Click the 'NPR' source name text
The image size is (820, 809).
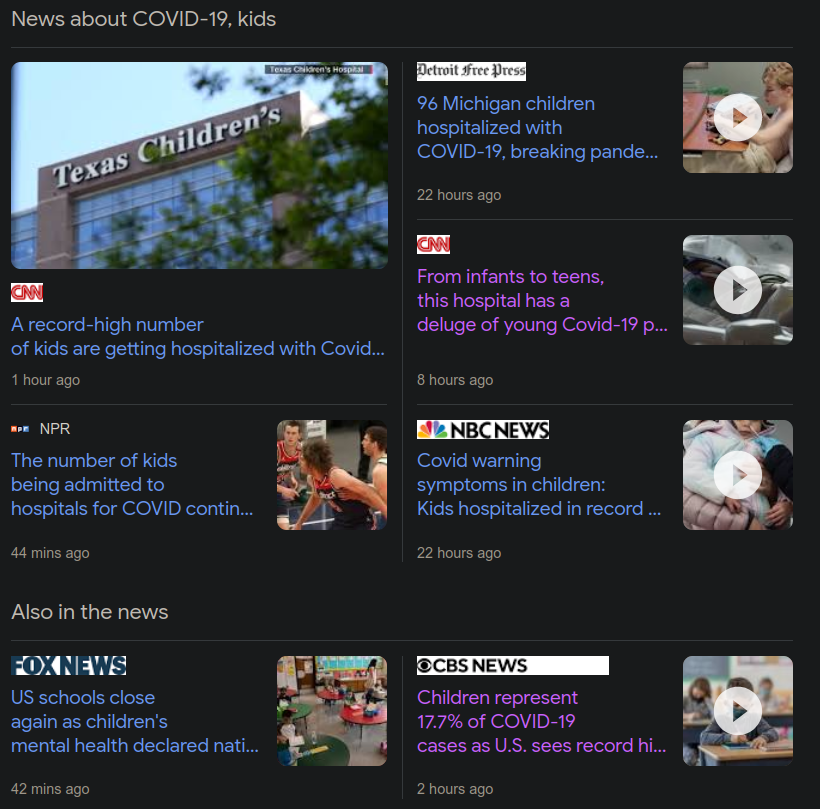tap(55, 429)
